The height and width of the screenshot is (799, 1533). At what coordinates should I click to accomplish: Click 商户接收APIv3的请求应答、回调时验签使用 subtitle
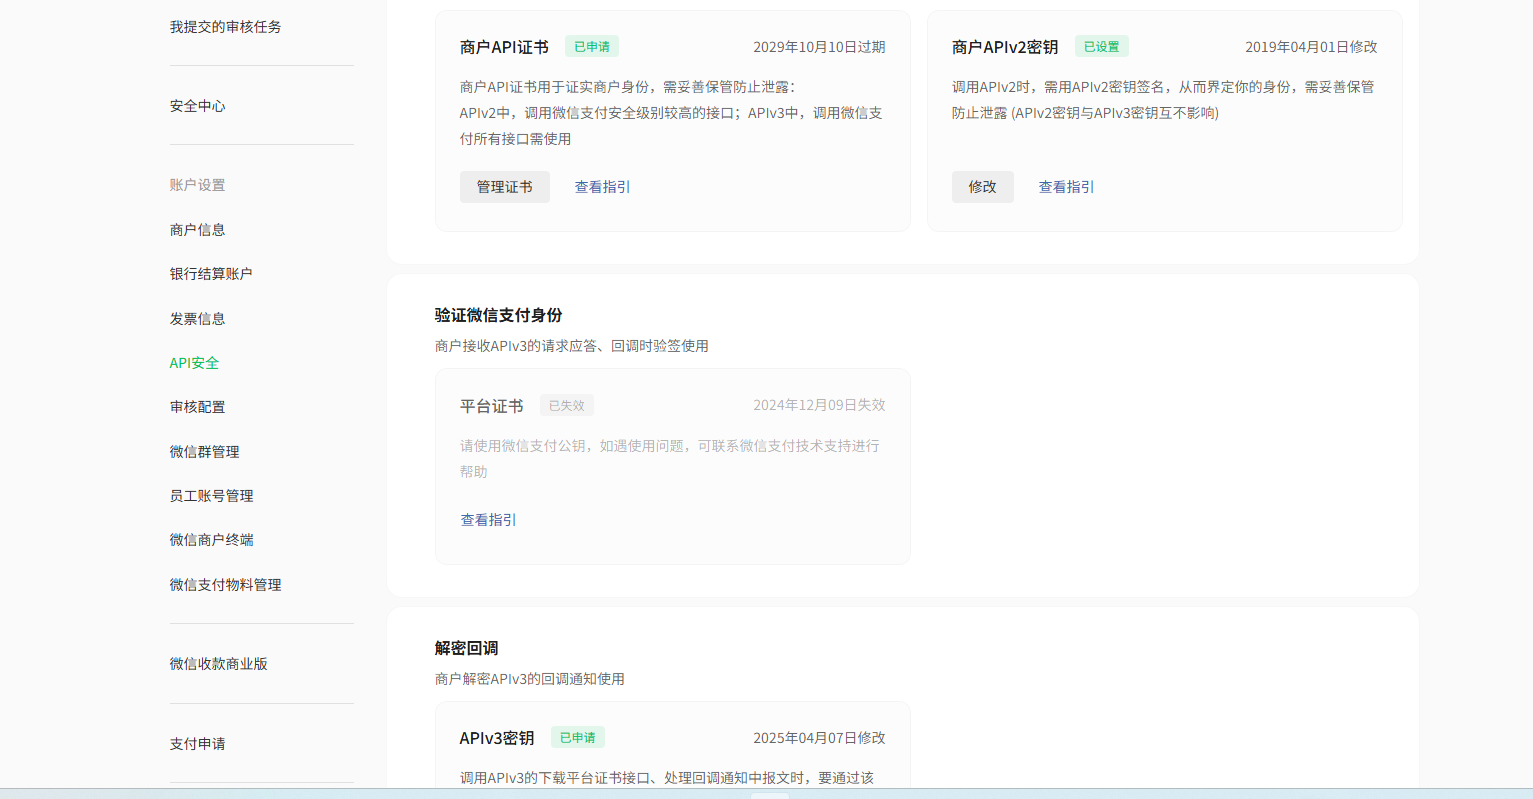572,346
